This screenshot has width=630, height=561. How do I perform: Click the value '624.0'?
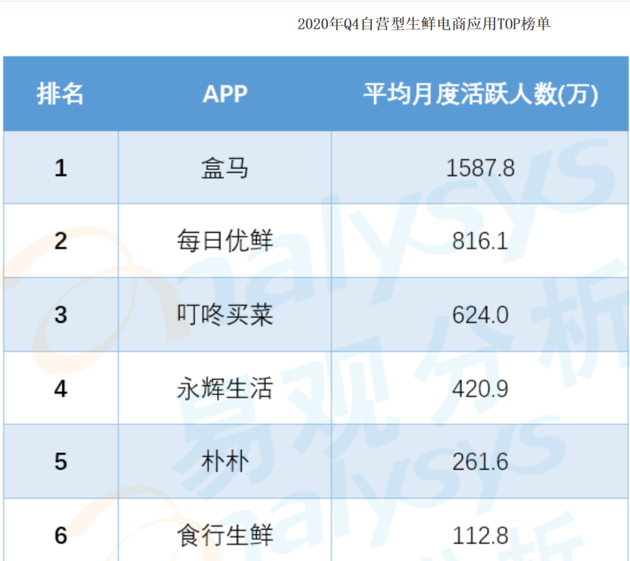[481, 315]
